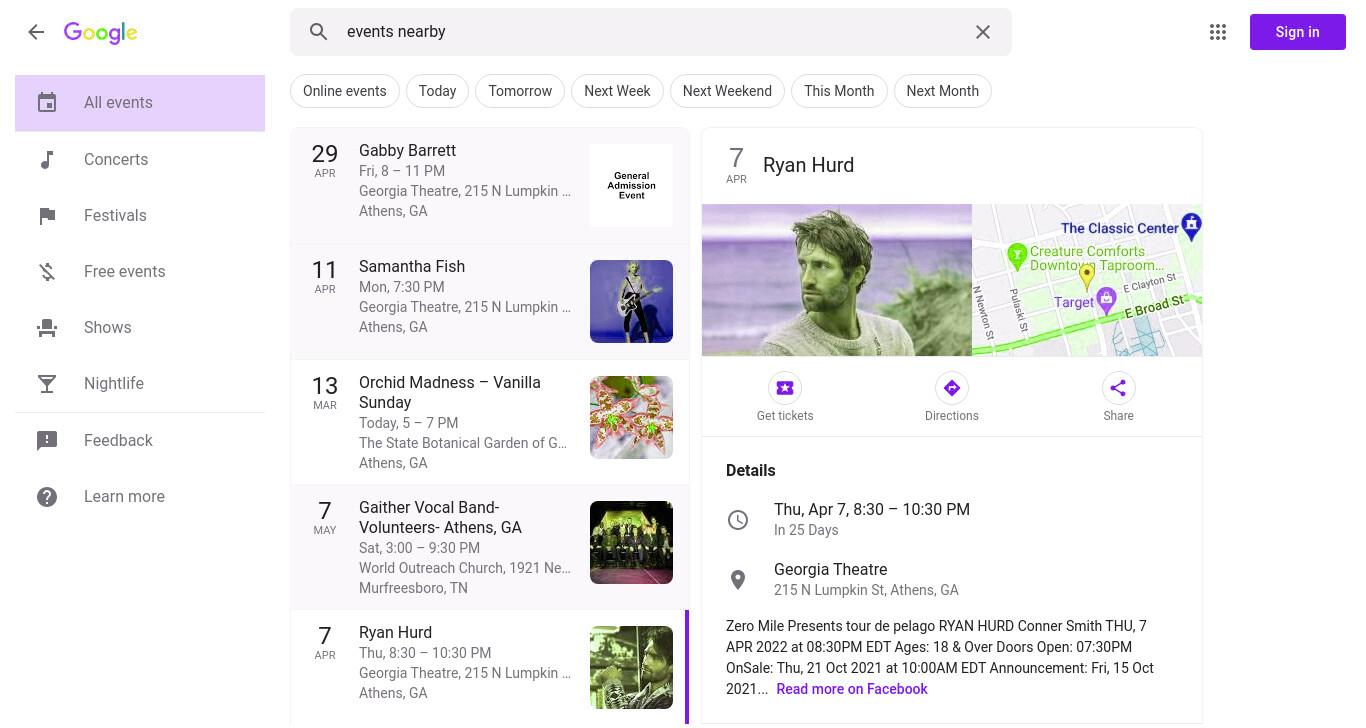Viewport: 1366px width, 728px height.
Task: Click the question mark help icon
Action: tap(47, 496)
